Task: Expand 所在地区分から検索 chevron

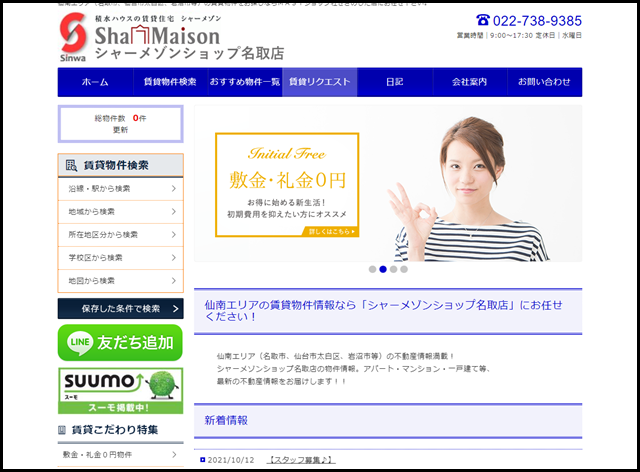Action: click(174, 234)
